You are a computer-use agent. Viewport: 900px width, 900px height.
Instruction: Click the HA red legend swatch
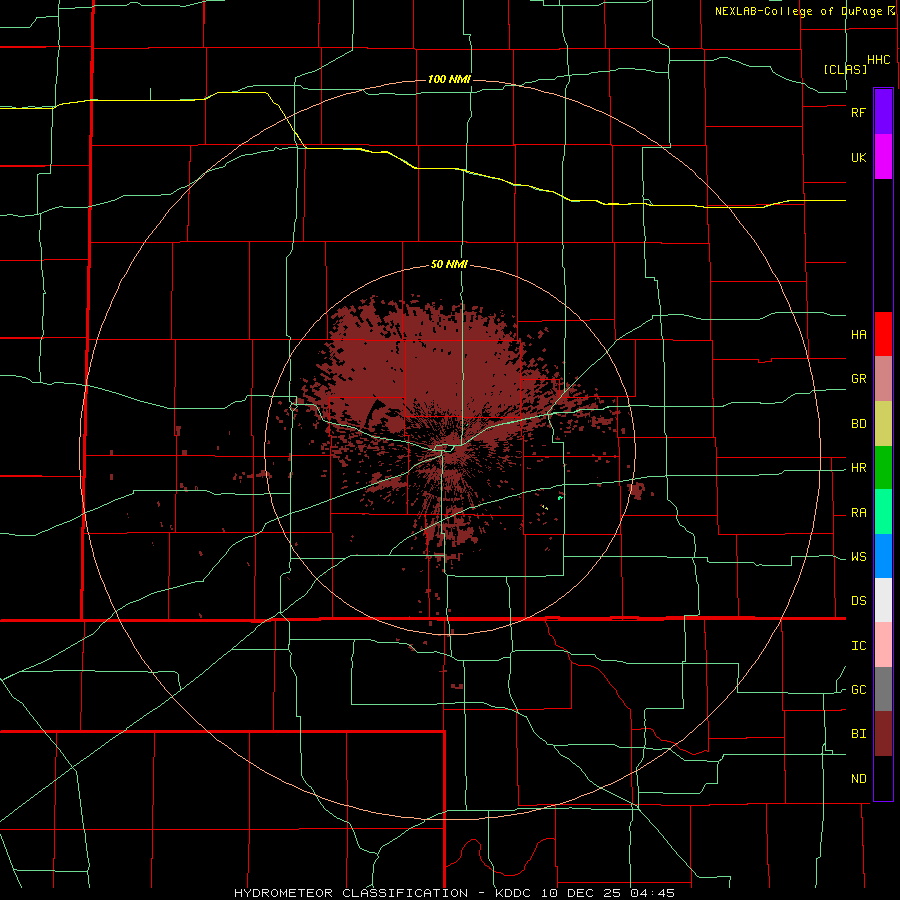pyautogui.click(x=883, y=334)
